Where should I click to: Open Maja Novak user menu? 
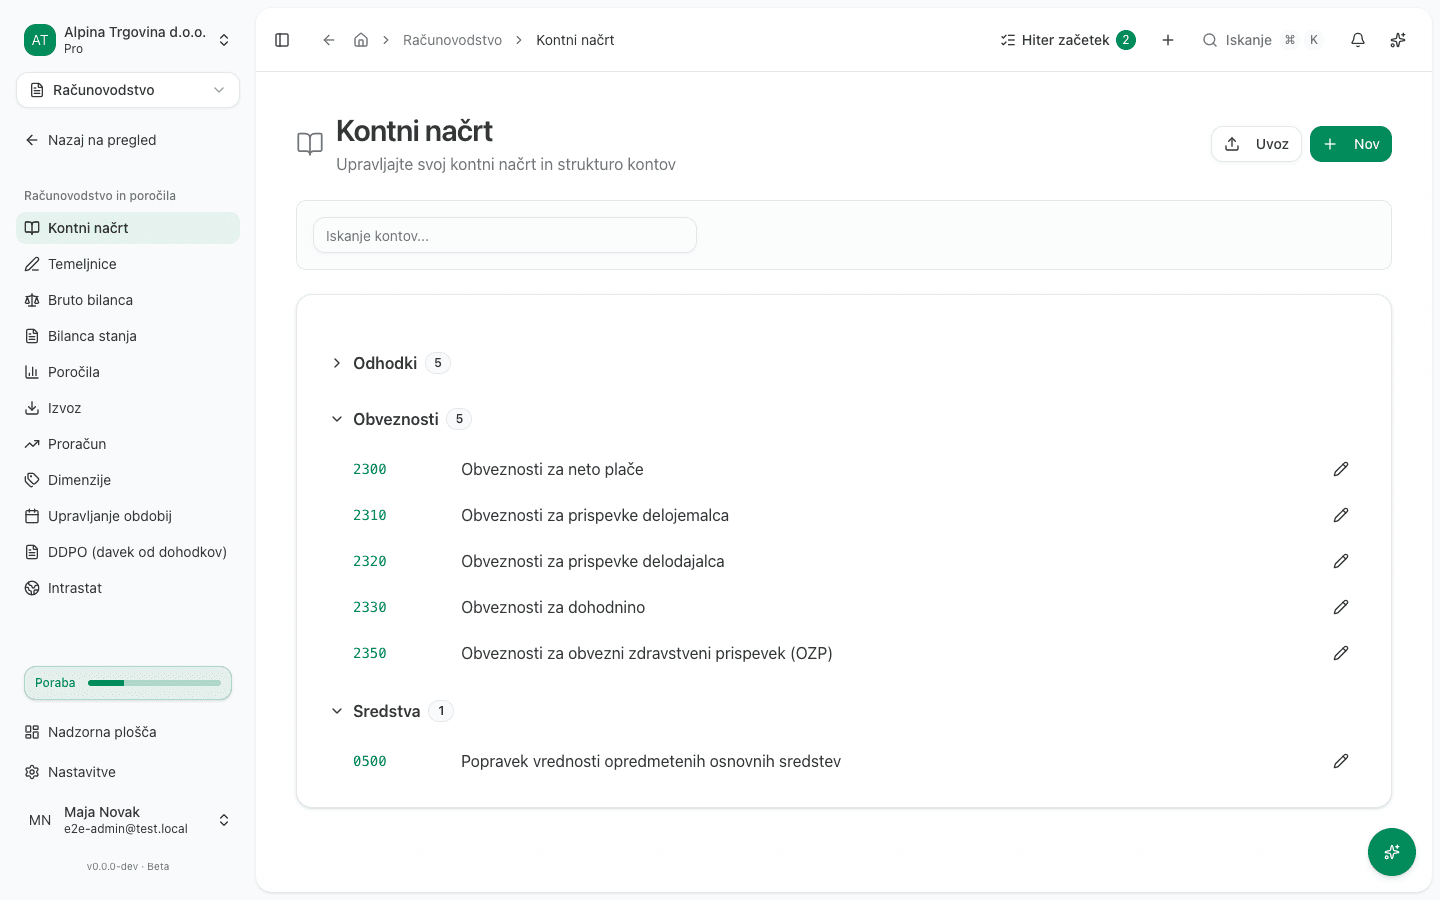pos(128,820)
